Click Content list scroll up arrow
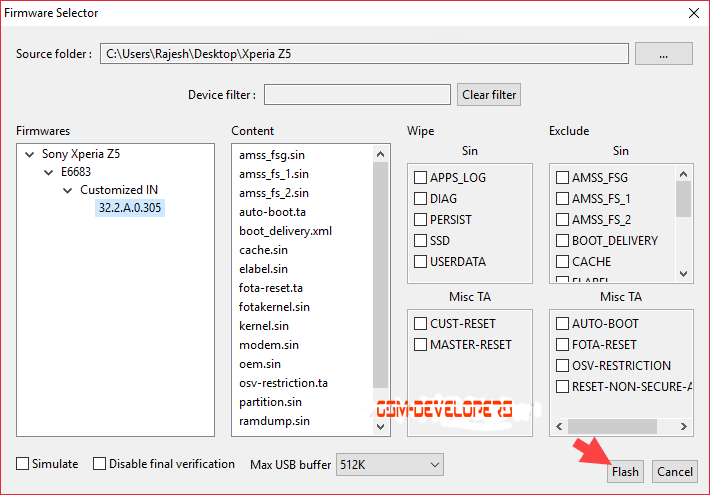The height and width of the screenshot is (495, 710). tap(380, 154)
